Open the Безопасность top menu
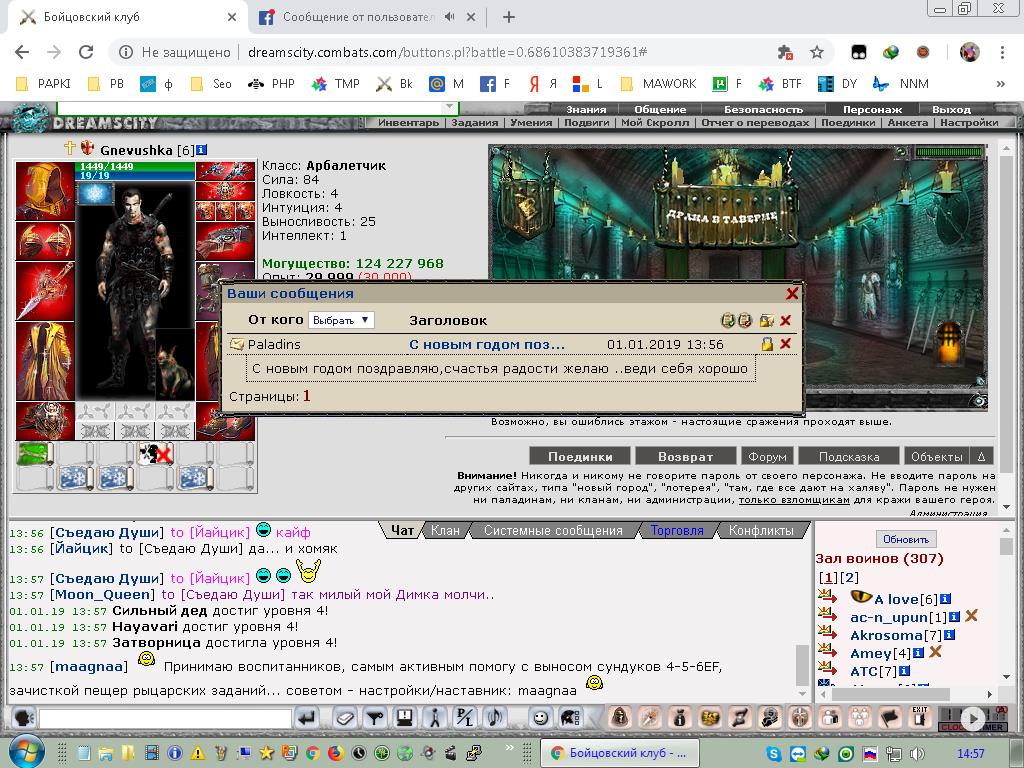This screenshot has height=768, width=1024. point(763,109)
